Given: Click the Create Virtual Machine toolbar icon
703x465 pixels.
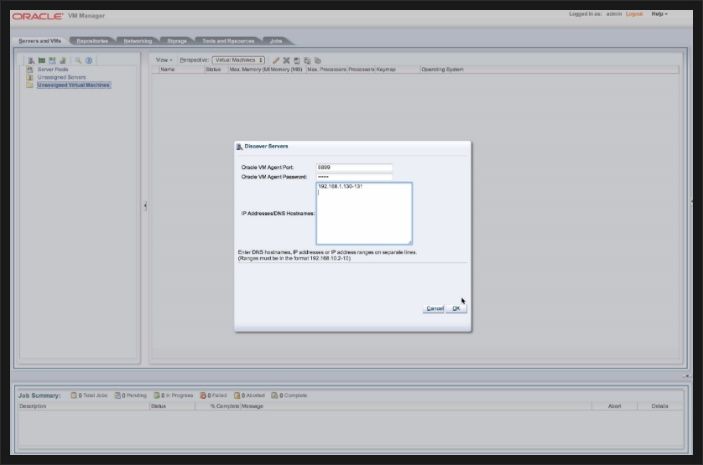Looking at the screenshot, I should (52, 61).
